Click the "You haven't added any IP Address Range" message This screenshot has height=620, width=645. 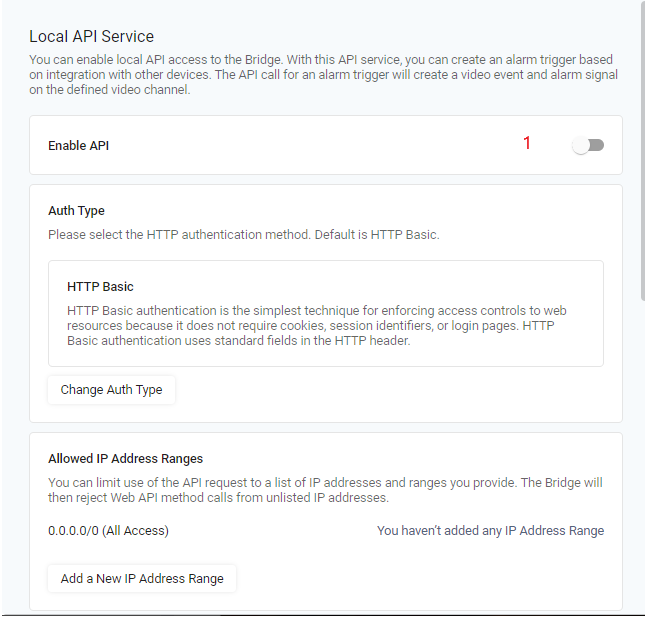click(490, 531)
